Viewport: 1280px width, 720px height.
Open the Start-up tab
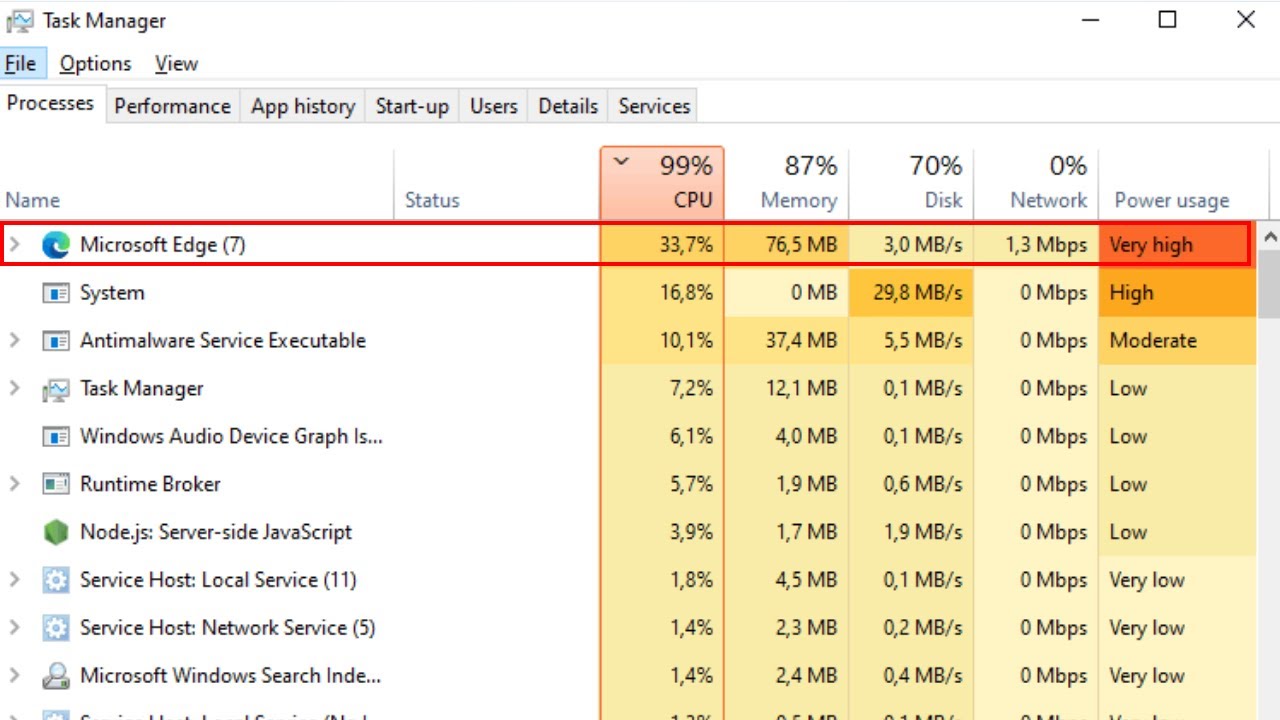(x=412, y=106)
